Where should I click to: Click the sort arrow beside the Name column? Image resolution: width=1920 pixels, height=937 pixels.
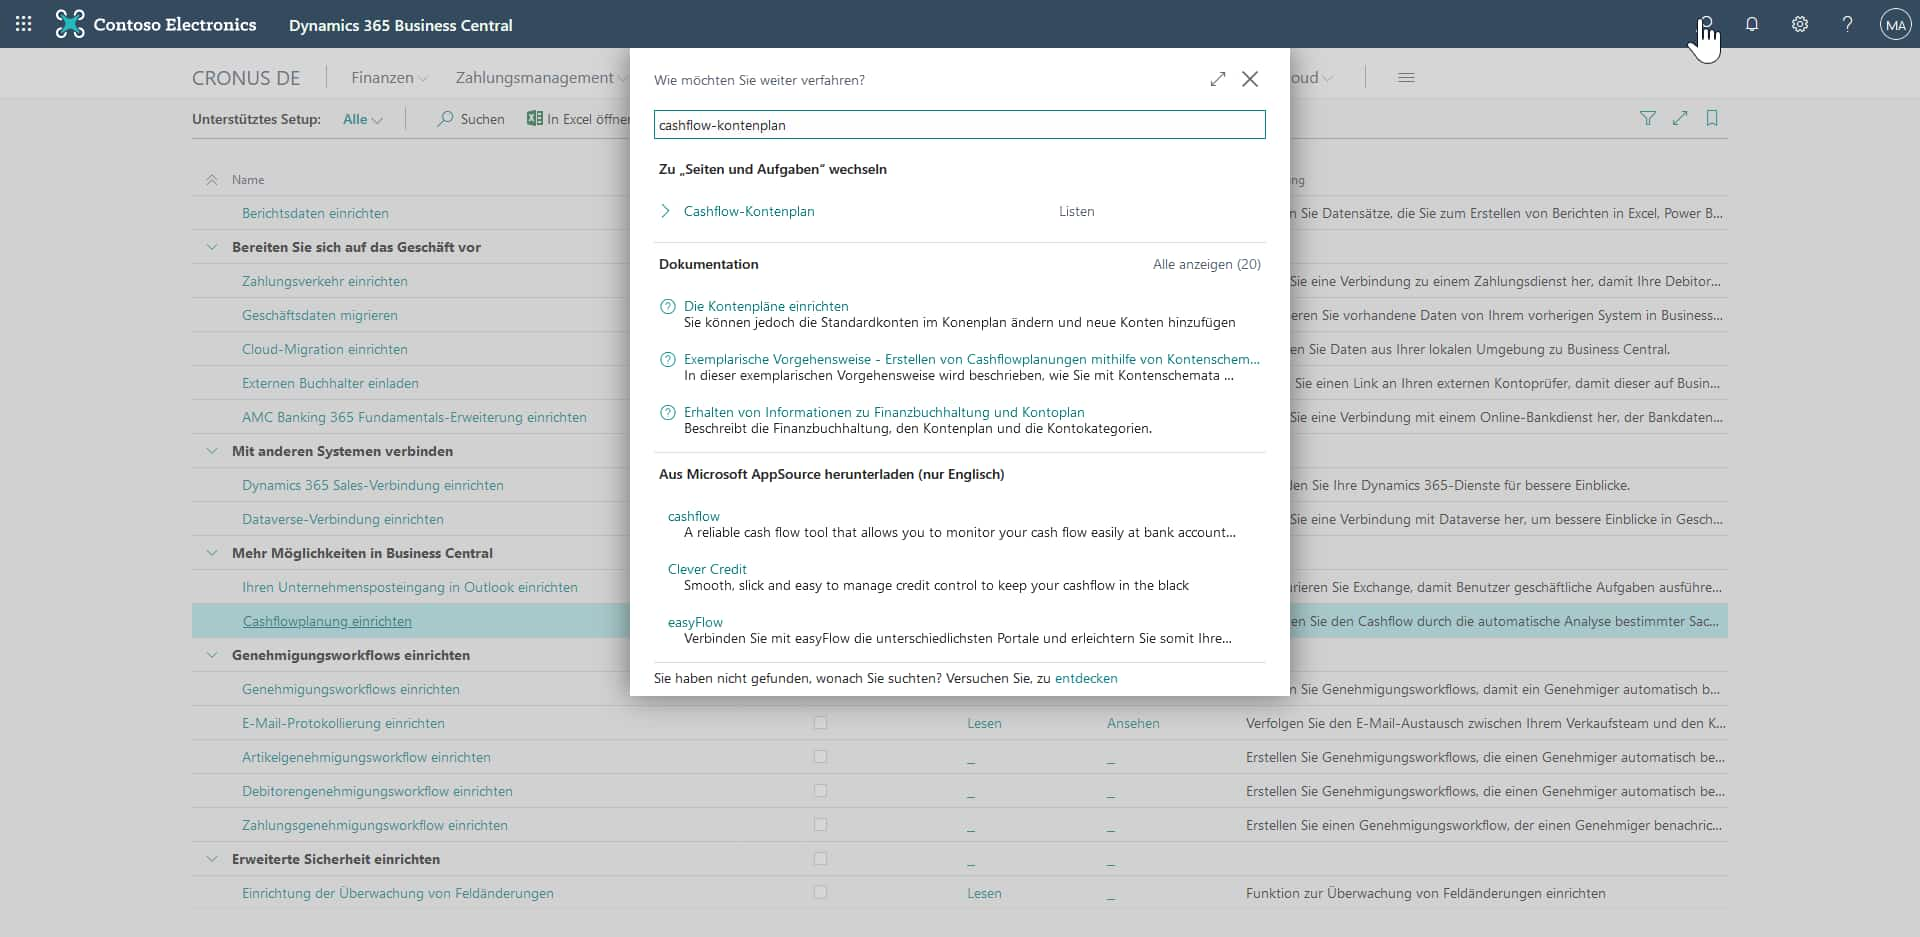(211, 180)
